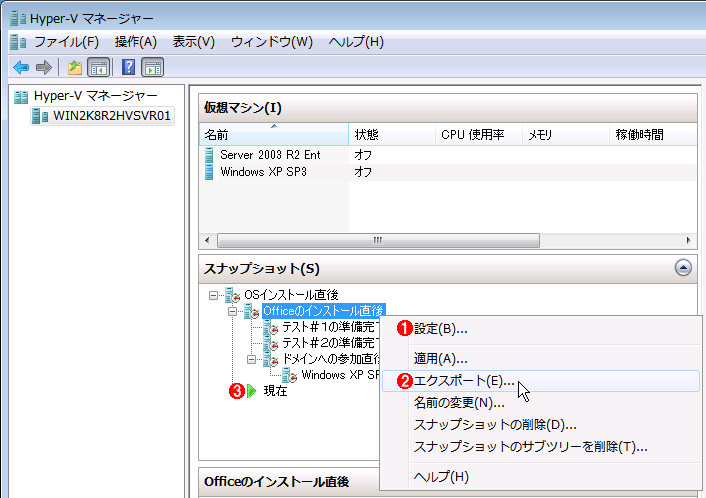Image resolution: width=706 pixels, height=498 pixels.
Task: Sort by the 状態 column header
Action: 392,135
